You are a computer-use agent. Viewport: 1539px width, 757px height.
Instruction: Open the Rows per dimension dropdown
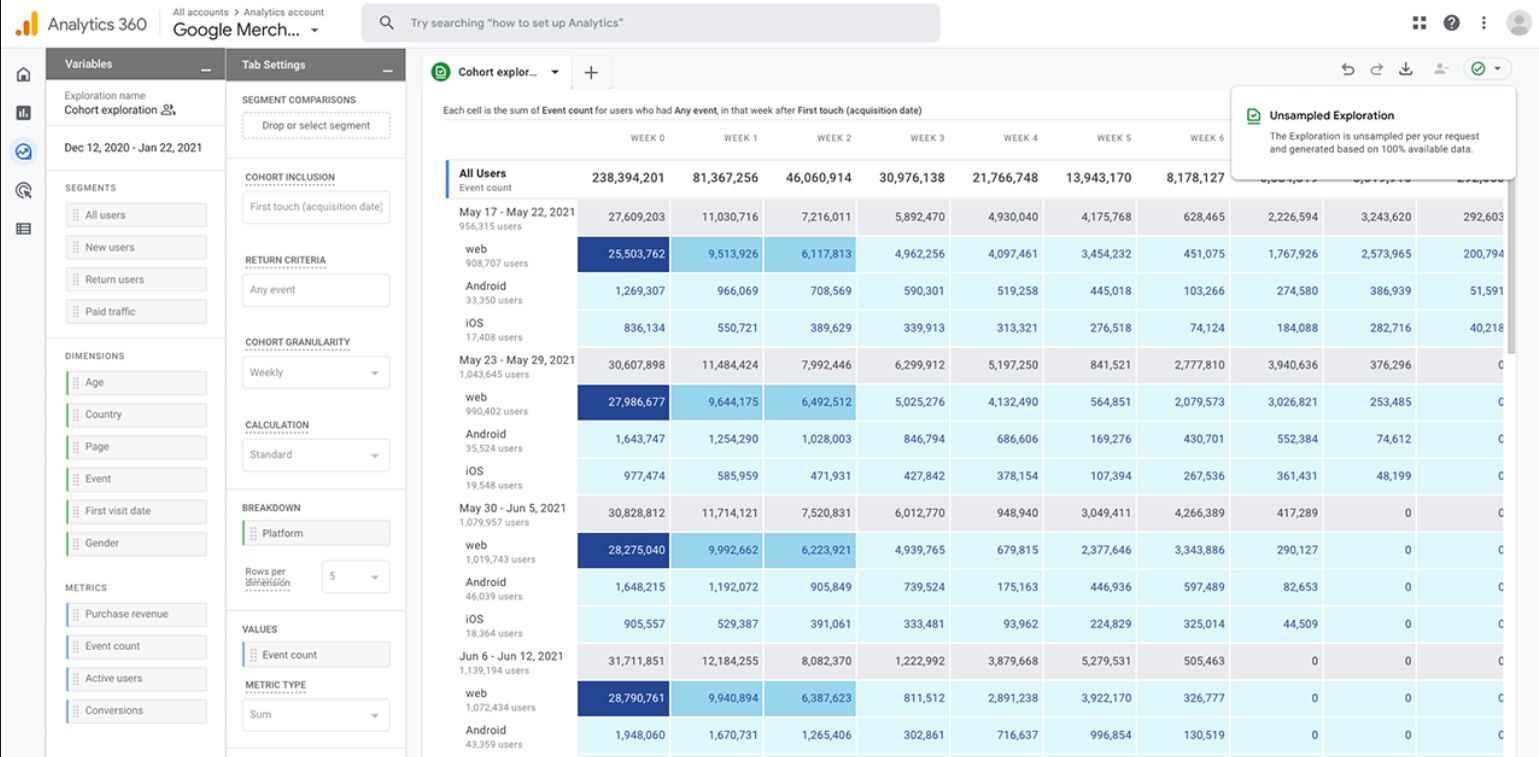(356, 577)
